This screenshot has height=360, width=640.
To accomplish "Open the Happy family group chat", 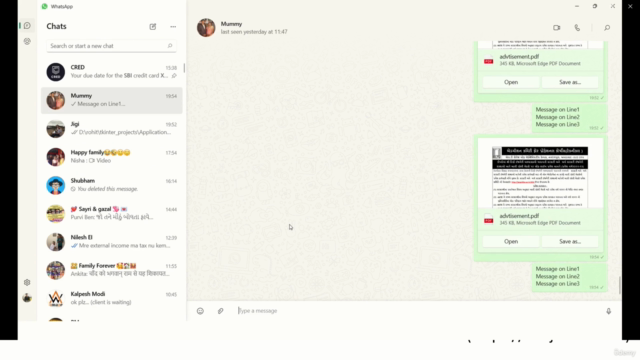I will pyautogui.click(x=111, y=157).
